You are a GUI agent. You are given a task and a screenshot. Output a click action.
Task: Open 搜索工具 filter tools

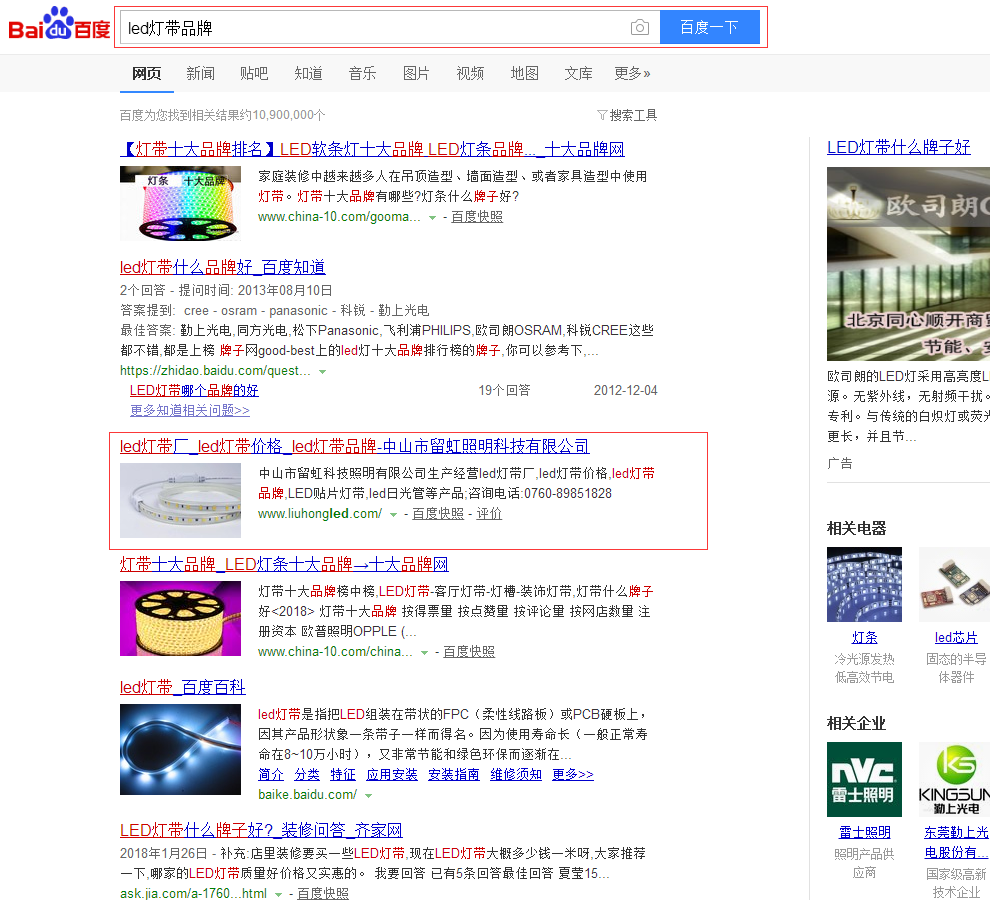tap(627, 115)
